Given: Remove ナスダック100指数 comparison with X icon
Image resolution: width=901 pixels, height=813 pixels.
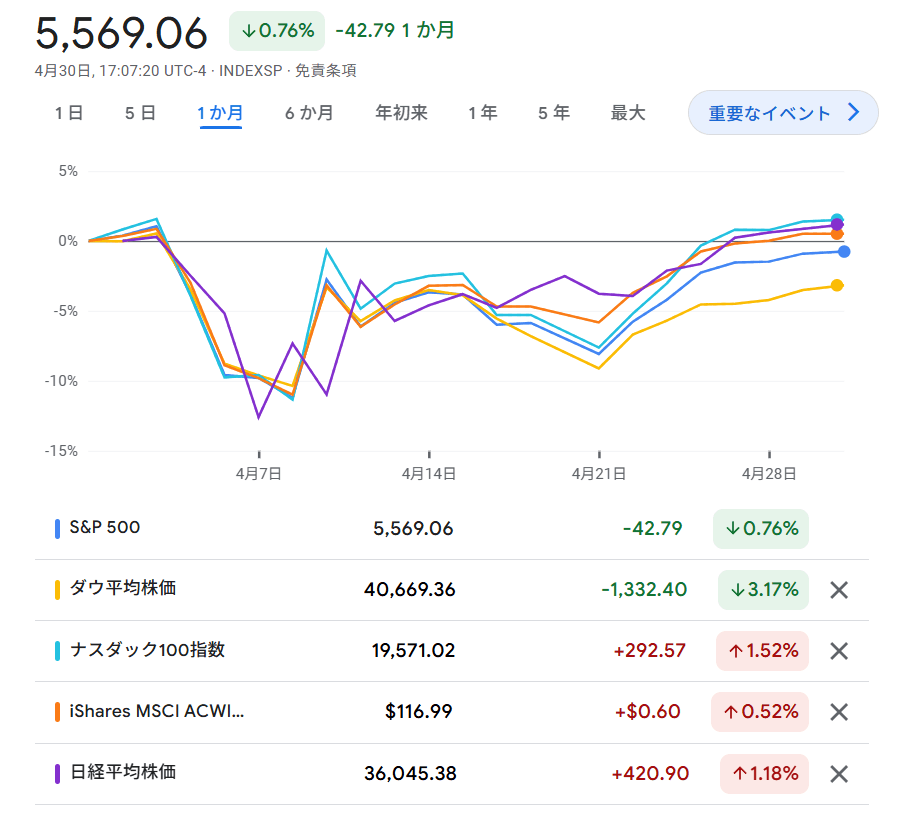Looking at the screenshot, I should pyautogui.click(x=839, y=651).
